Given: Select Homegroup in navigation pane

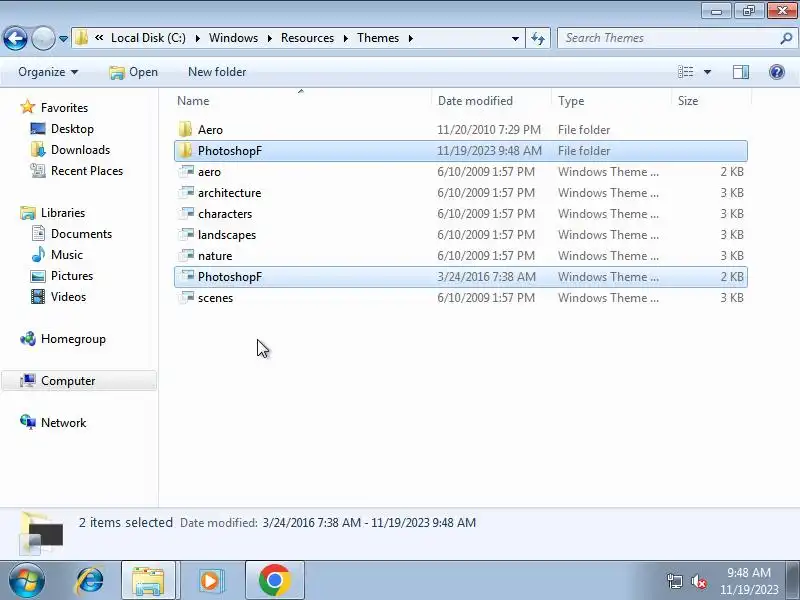Looking at the screenshot, I should pos(63,339).
